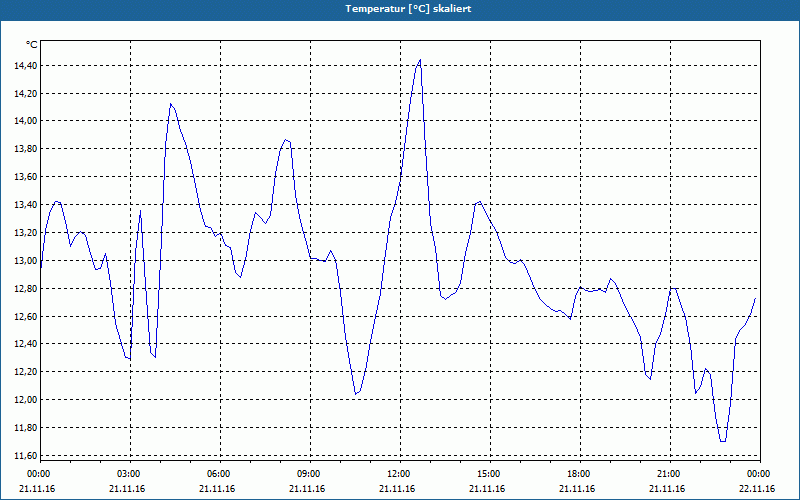Click the 11,80 y-axis label

25,428
